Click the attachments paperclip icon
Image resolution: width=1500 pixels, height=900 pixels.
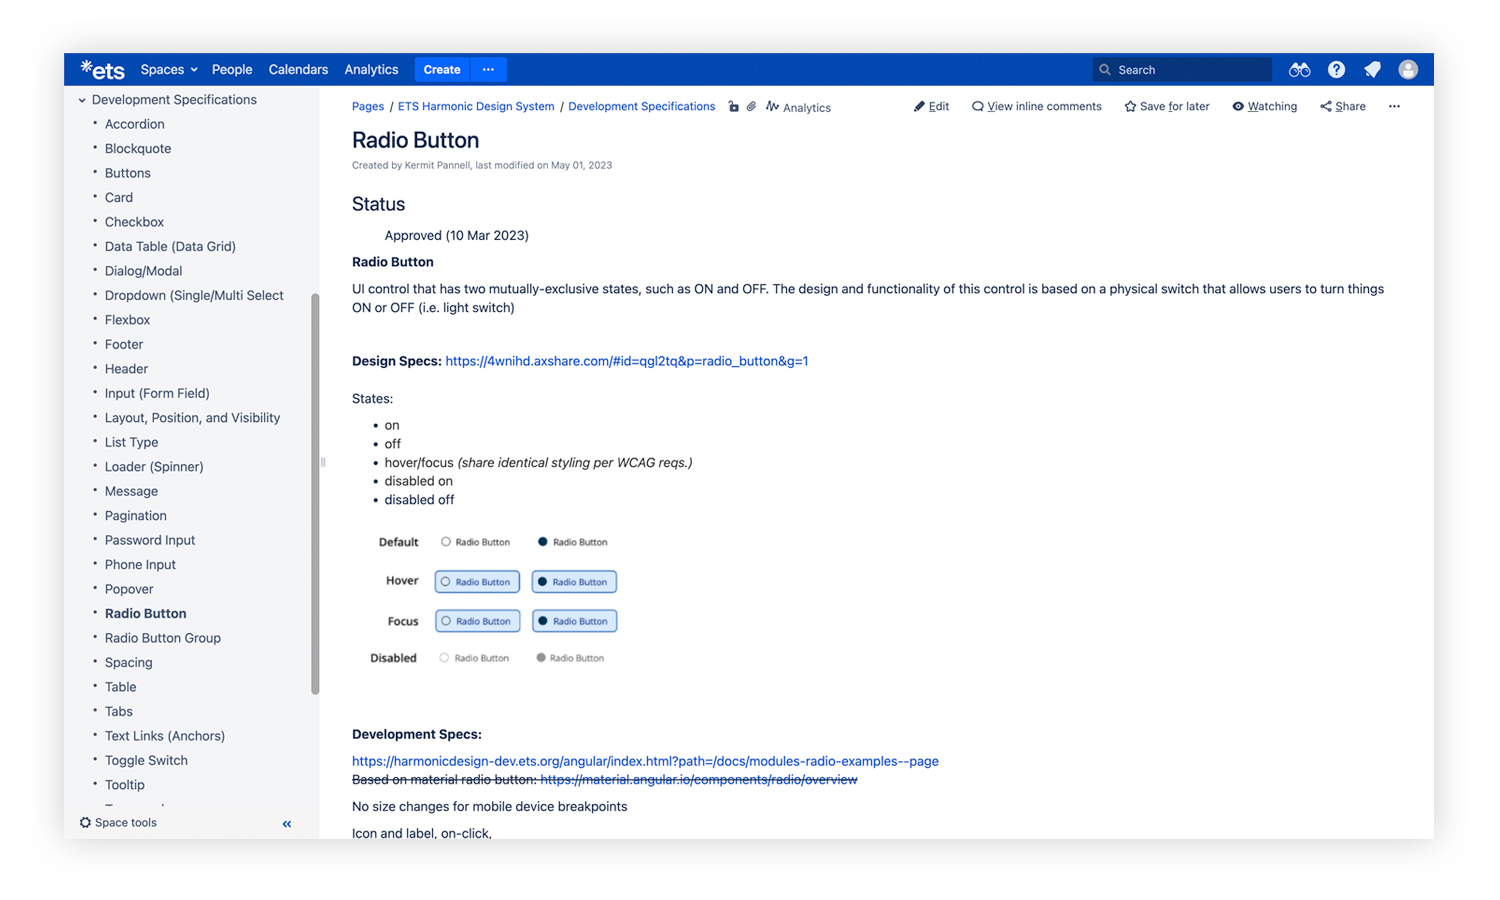752,106
